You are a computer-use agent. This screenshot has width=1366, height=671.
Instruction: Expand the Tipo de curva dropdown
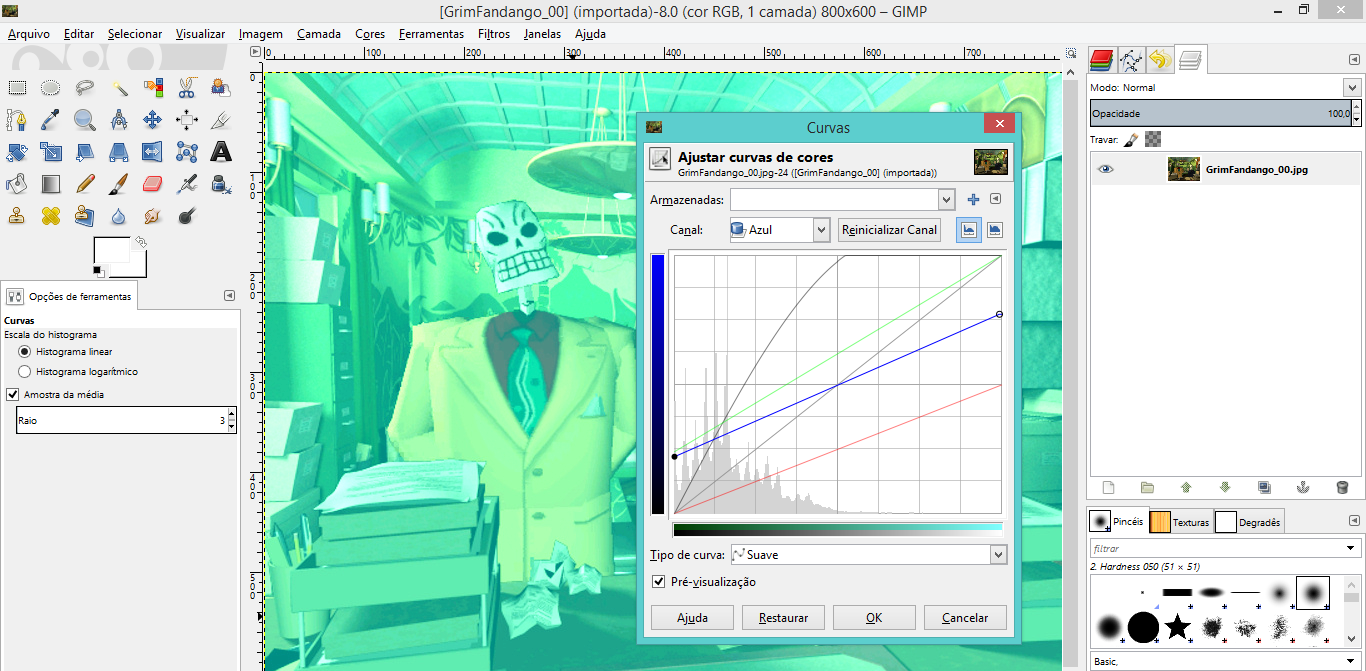[867, 554]
